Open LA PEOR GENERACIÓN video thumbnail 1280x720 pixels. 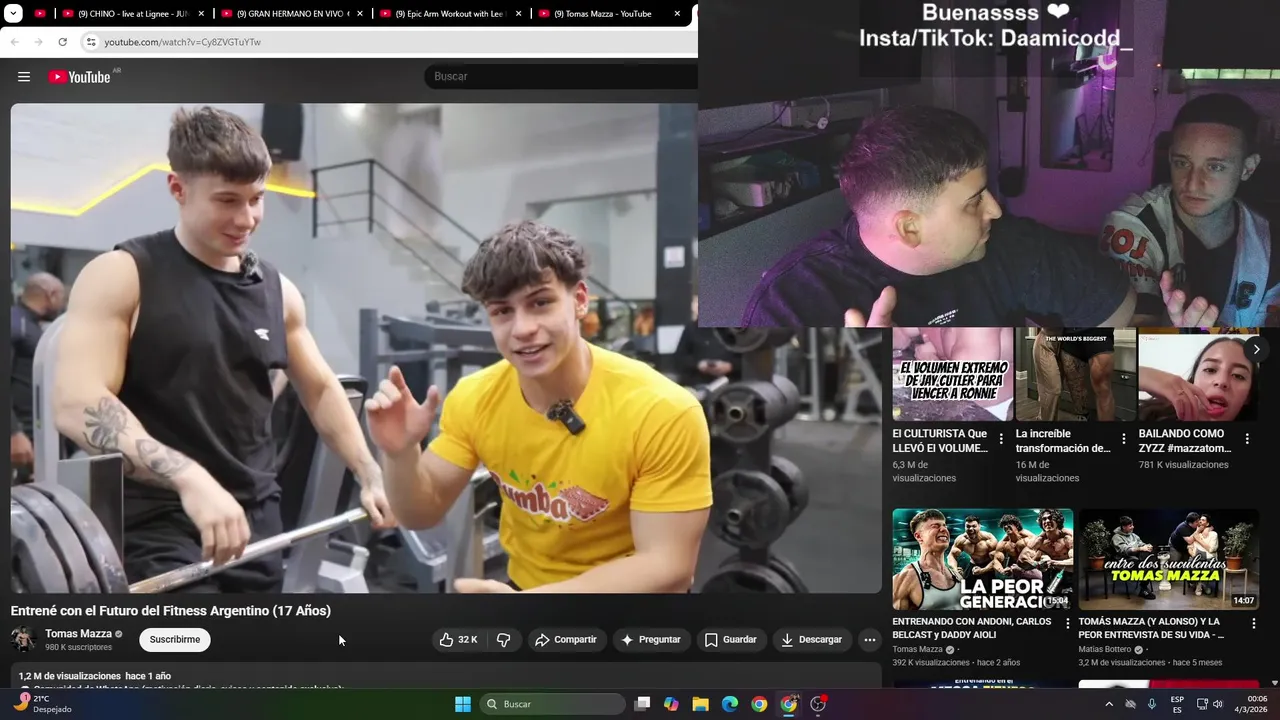point(983,559)
